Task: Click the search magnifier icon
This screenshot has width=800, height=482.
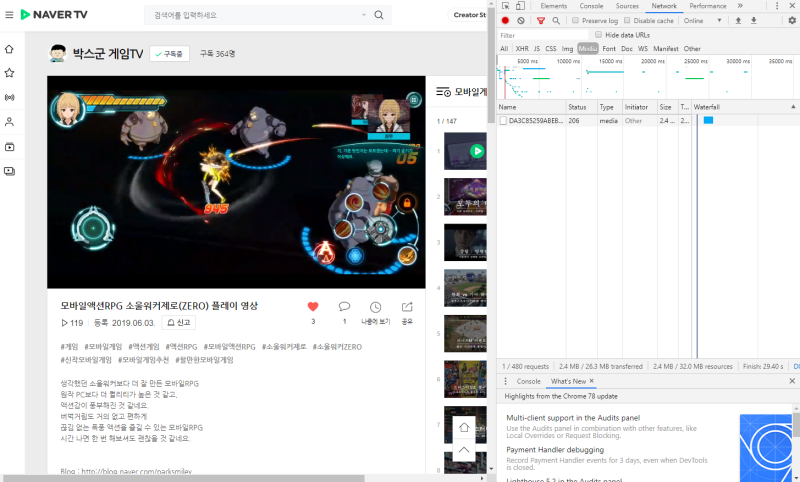Action: pos(379,15)
